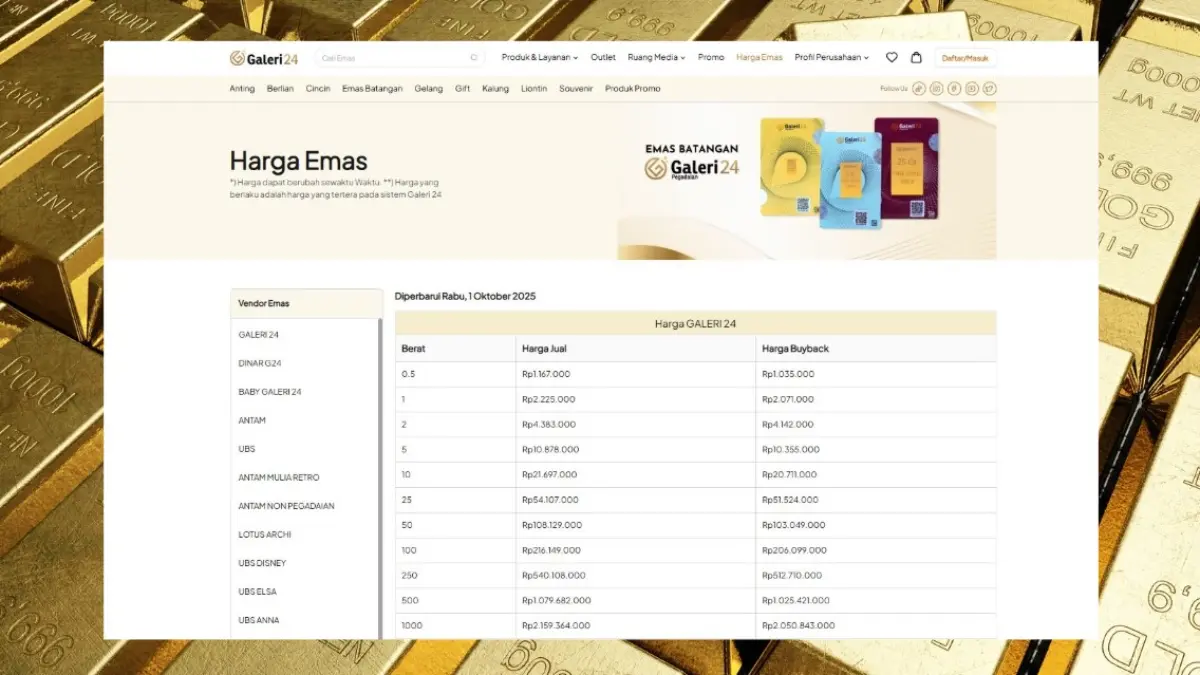This screenshot has width=1200, height=675.
Task: Open the Profil Perusahaan dropdown
Action: point(832,58)
